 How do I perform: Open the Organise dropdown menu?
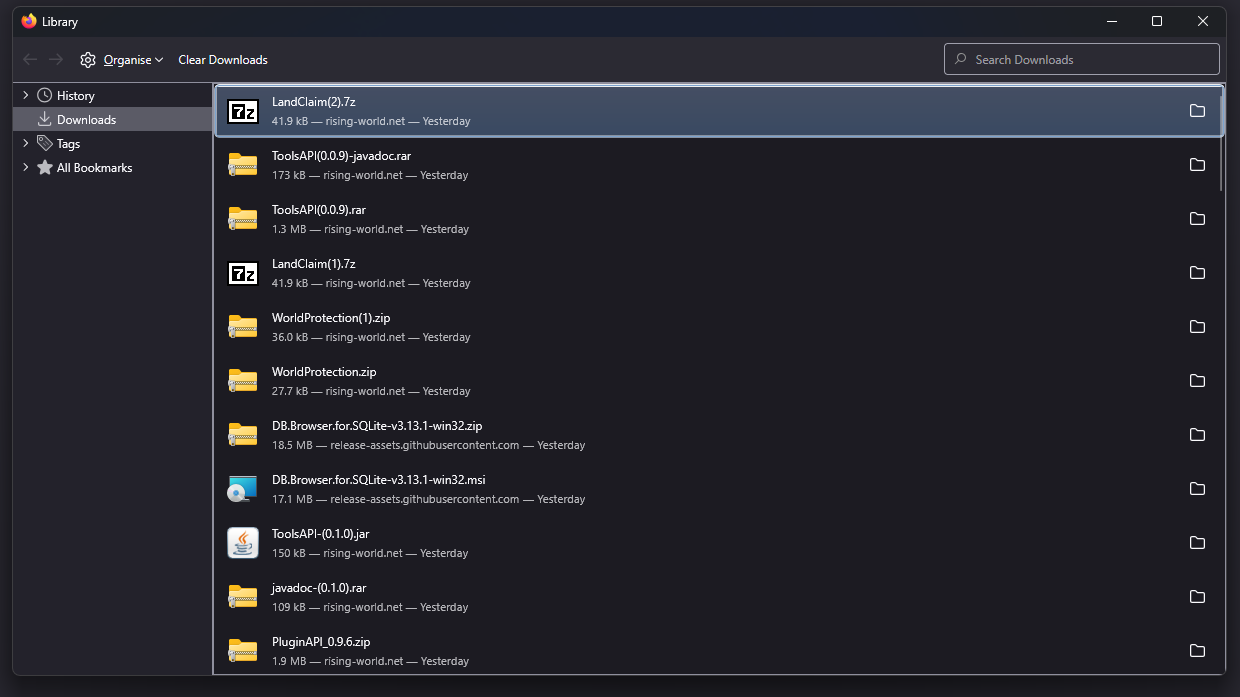pyautogui.click(x=122, y=60)
